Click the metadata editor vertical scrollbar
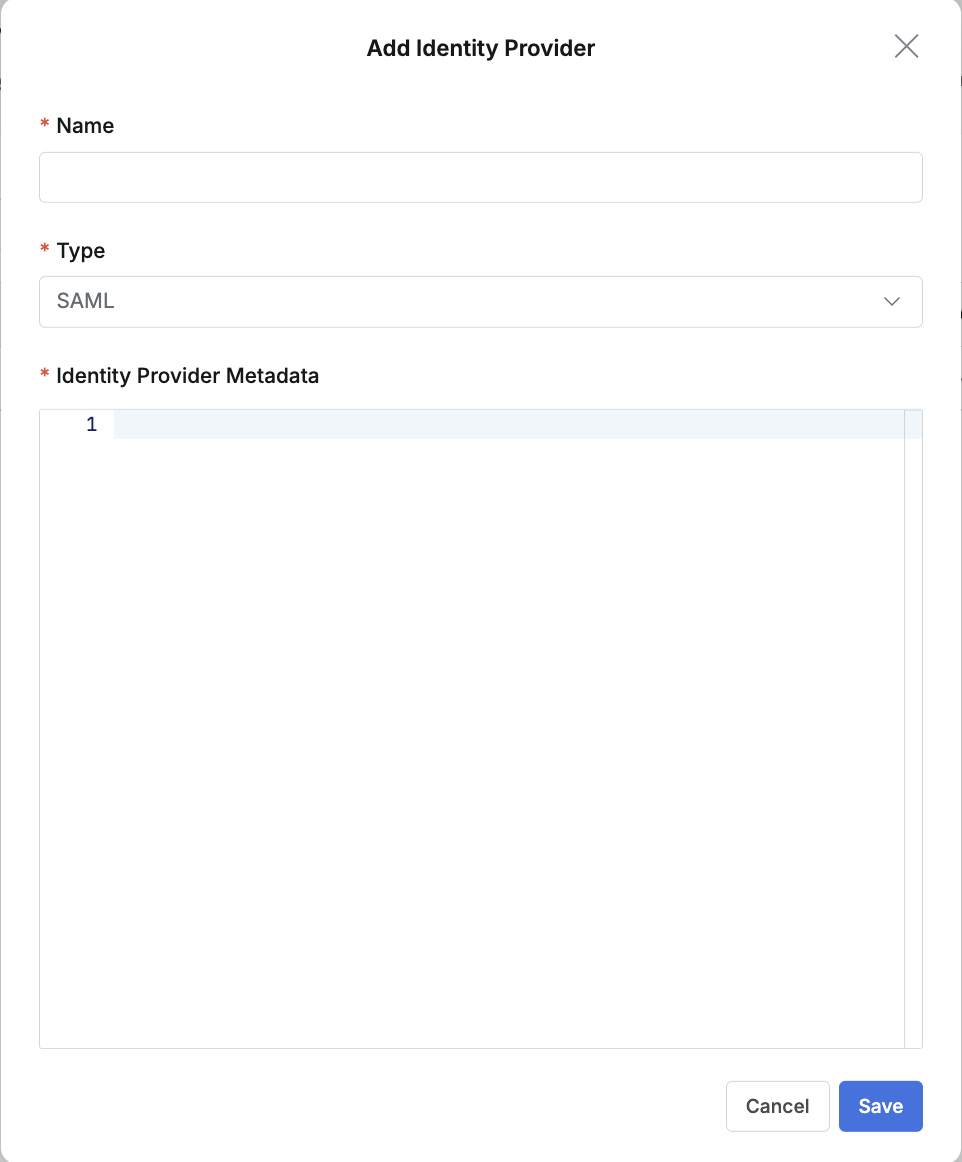Viewport: 962px width, 1162px height. click(x=913, y=728)
